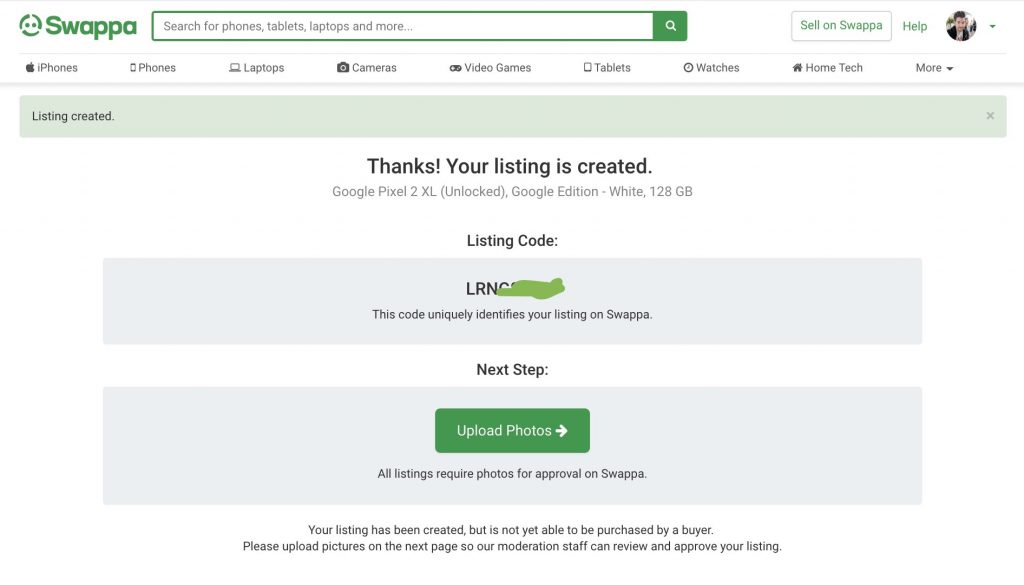The height and width of the screenshot is (585, 1024).
Task: Click the camera icon beside Cameras
Action: (343, 68)
